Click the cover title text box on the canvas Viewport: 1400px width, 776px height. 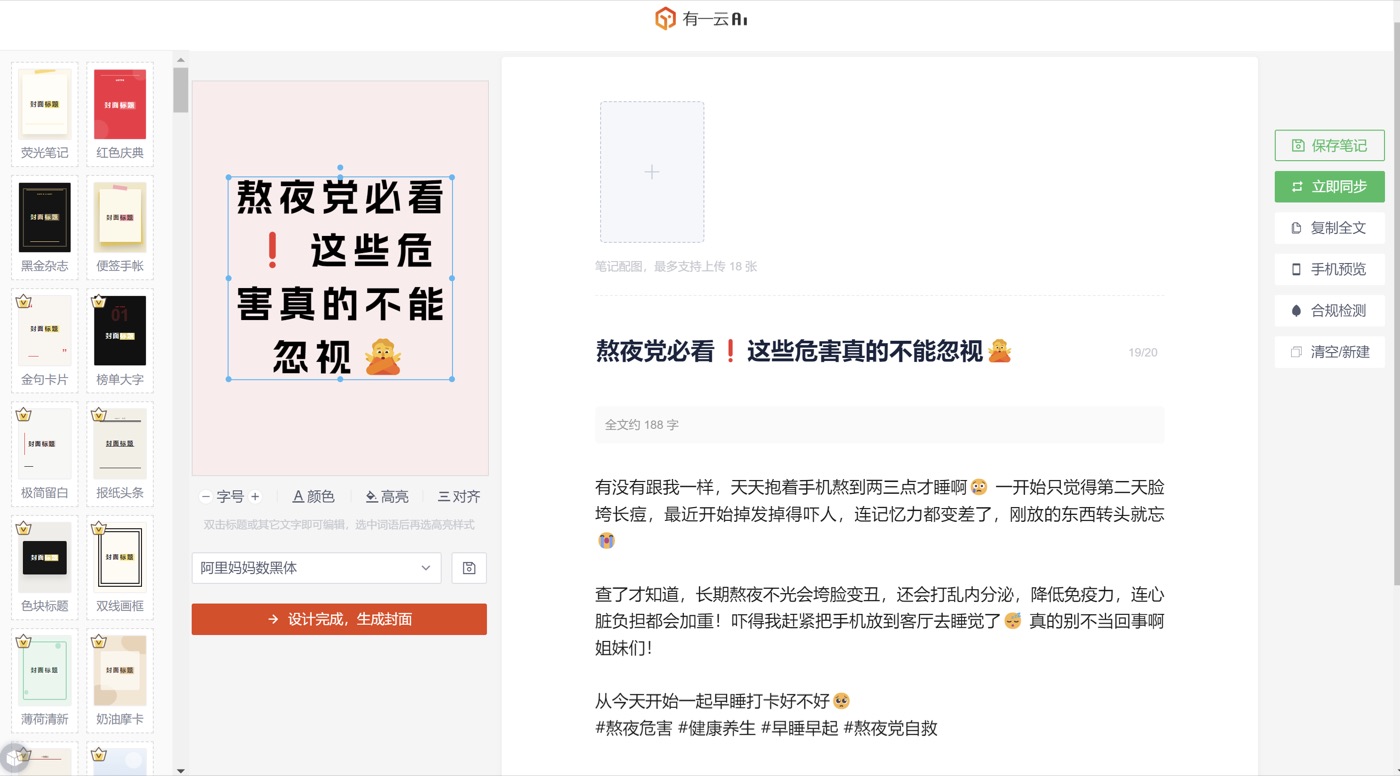[x=340, y=278]
